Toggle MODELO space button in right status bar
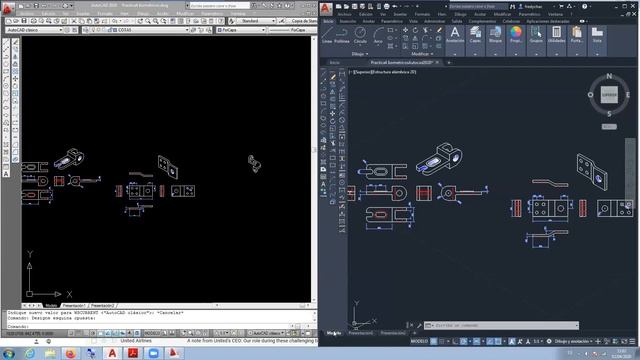Image resolution: width=640 pixels, height=360 pixels. (419, 341)
